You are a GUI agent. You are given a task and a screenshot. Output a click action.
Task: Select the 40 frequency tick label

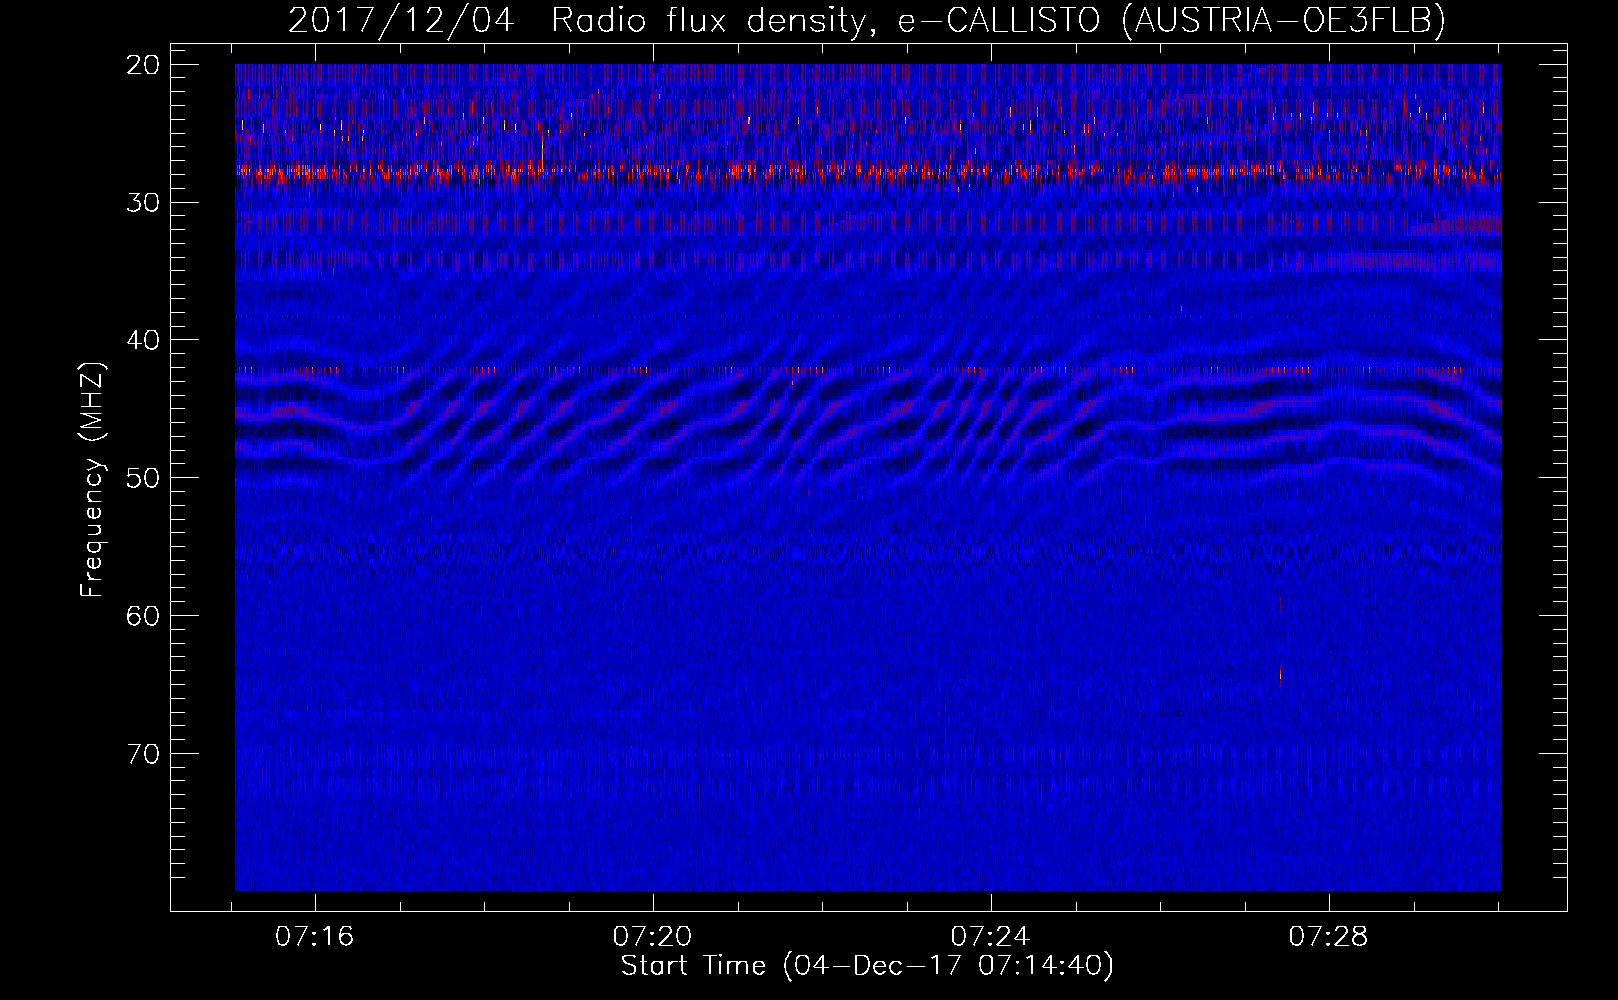(143, 340)
